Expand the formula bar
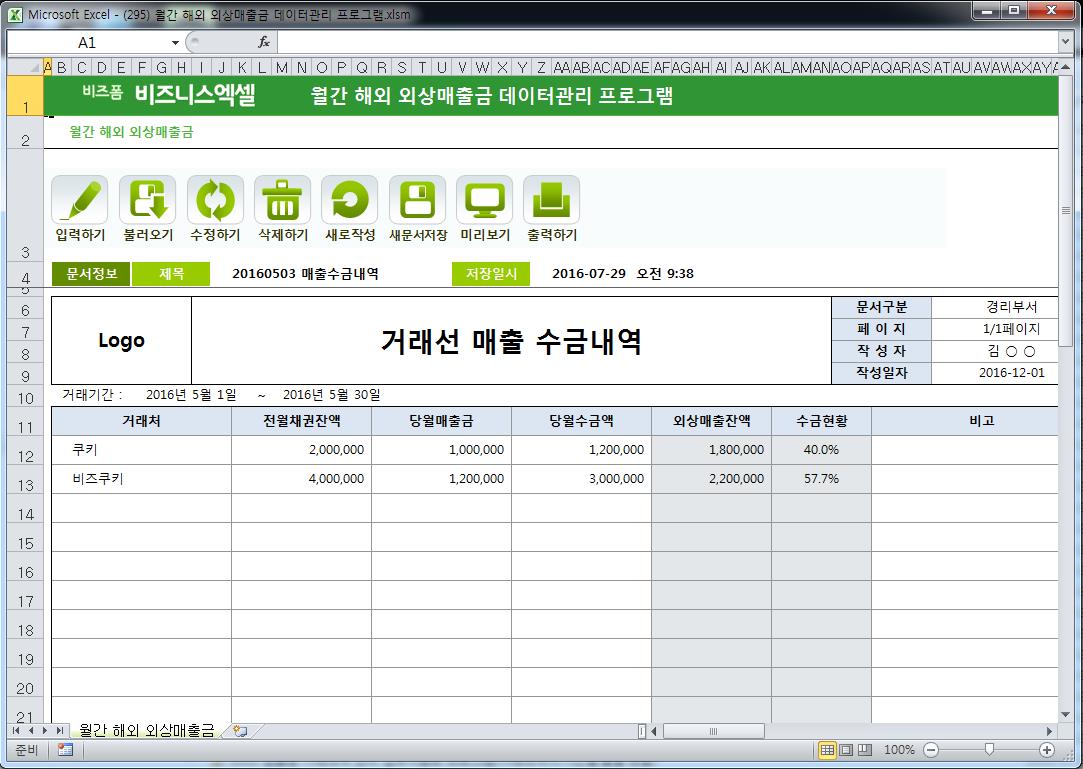This screenshot has width=1083, height=769. tap(1065, 42)
